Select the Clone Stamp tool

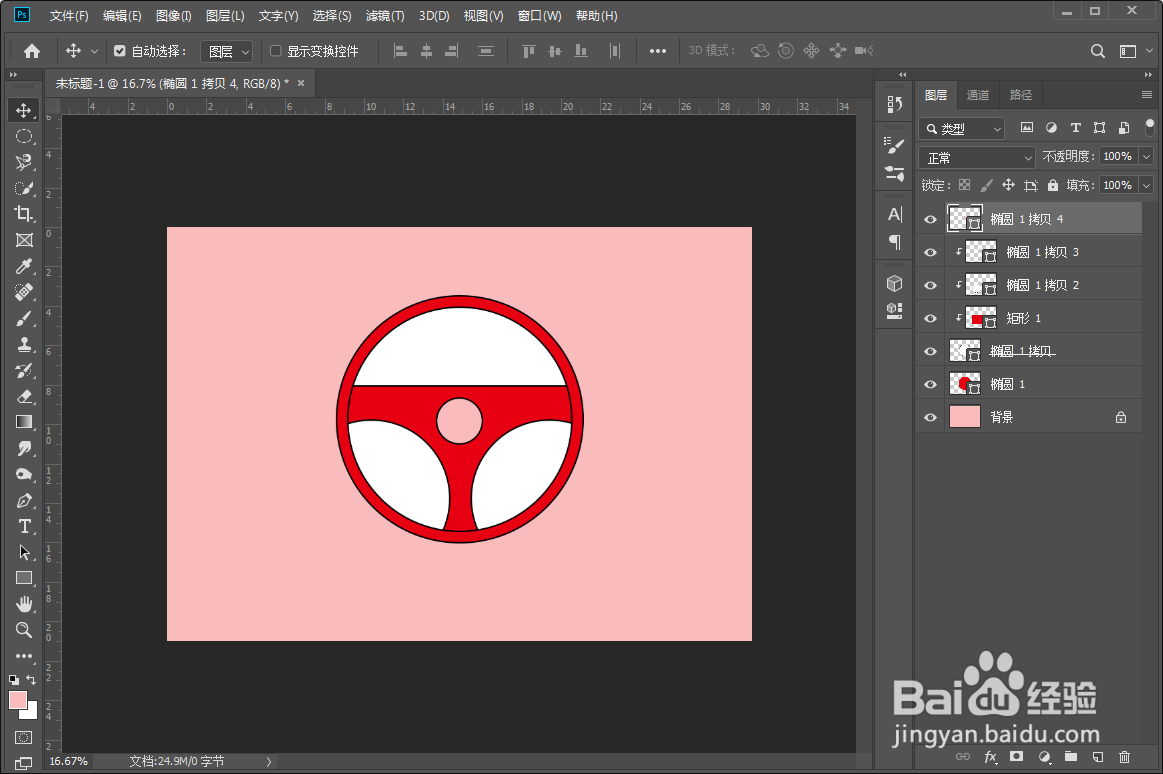(24, 344)
